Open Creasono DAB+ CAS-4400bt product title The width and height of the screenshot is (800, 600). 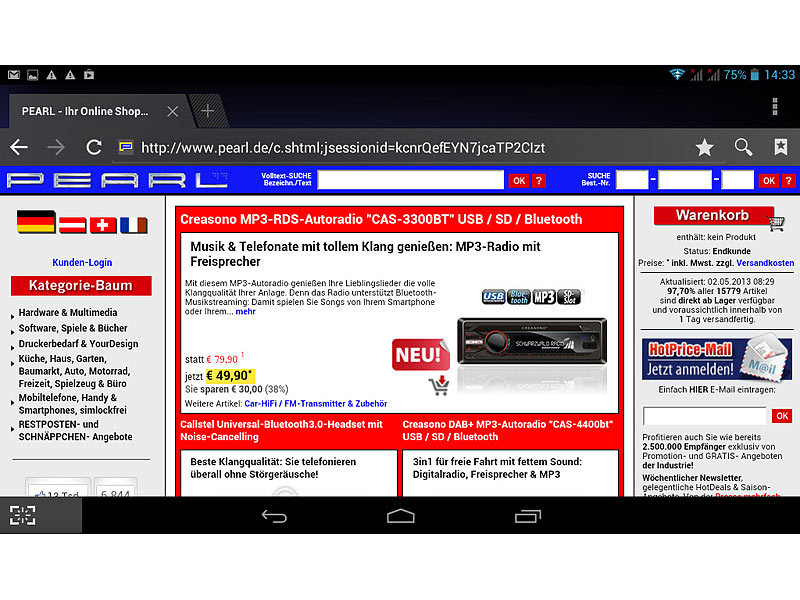click(508, 430)
